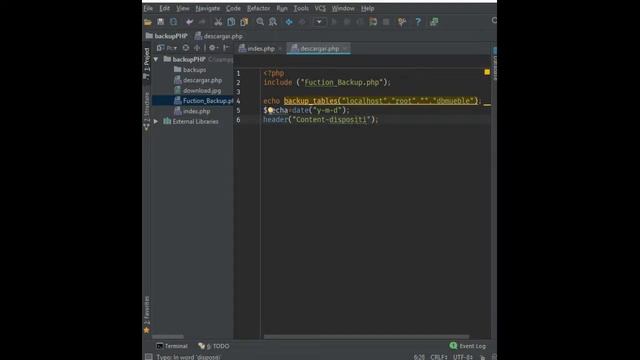Open the VCS menu

point(320,8)
